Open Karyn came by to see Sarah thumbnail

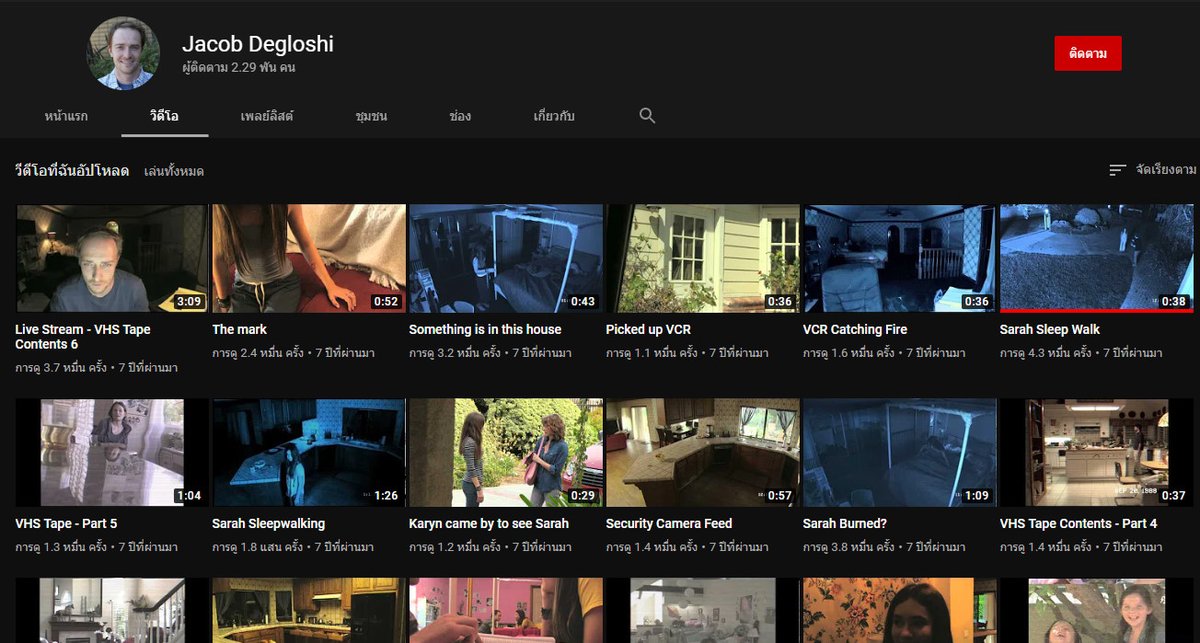[x=506, y=453]
